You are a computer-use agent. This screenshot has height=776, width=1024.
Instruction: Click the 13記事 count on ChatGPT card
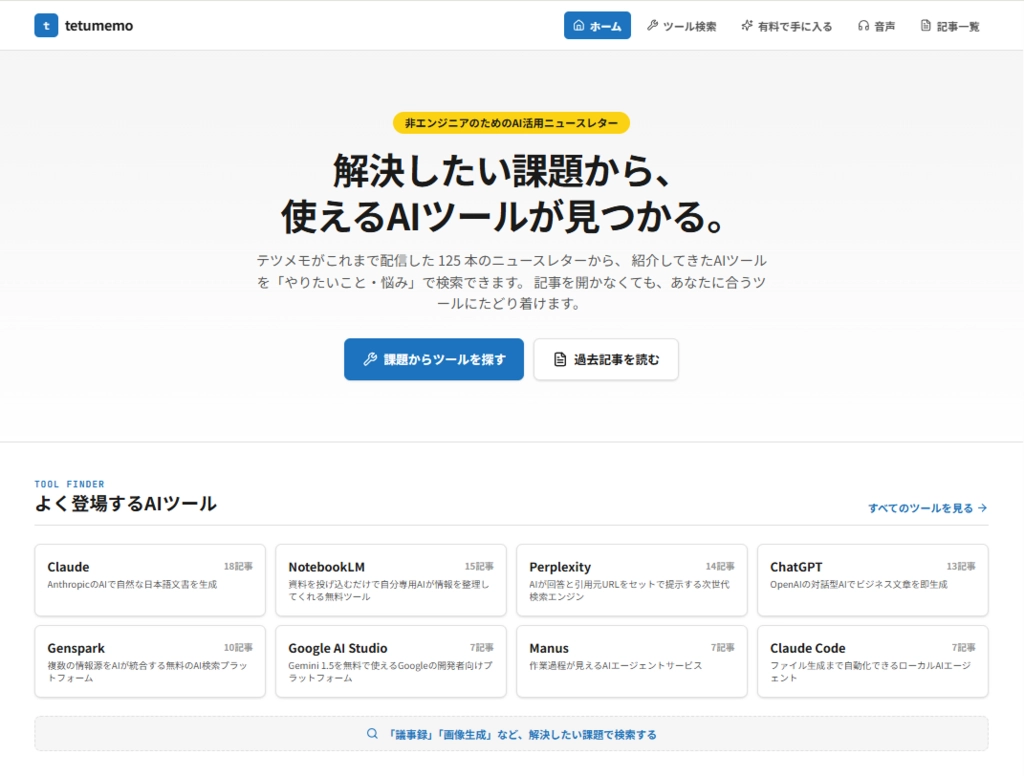point(961,566)
